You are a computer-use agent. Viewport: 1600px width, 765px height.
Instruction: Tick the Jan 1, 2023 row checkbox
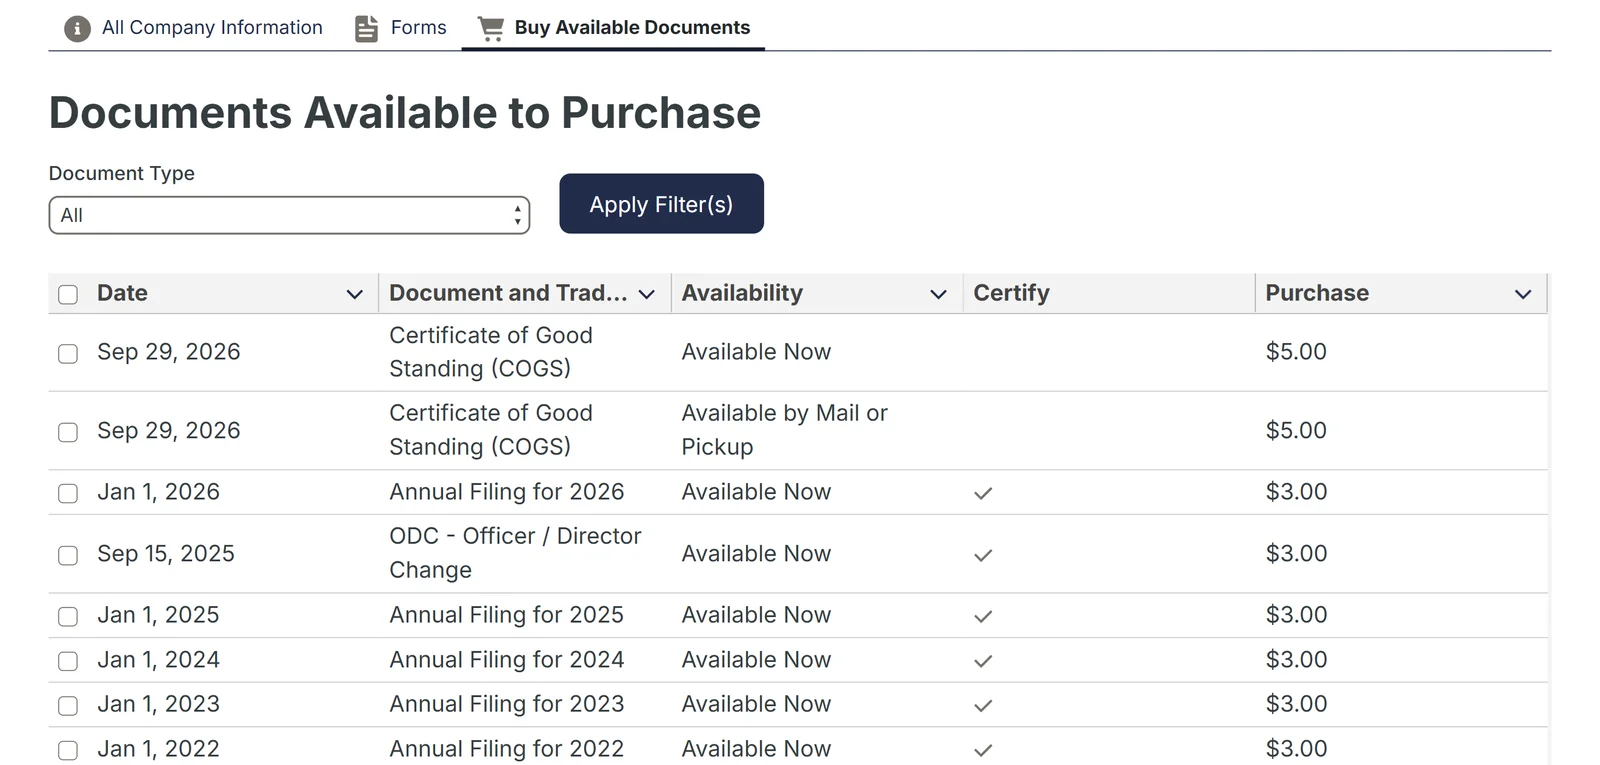[x=68, y=706]
